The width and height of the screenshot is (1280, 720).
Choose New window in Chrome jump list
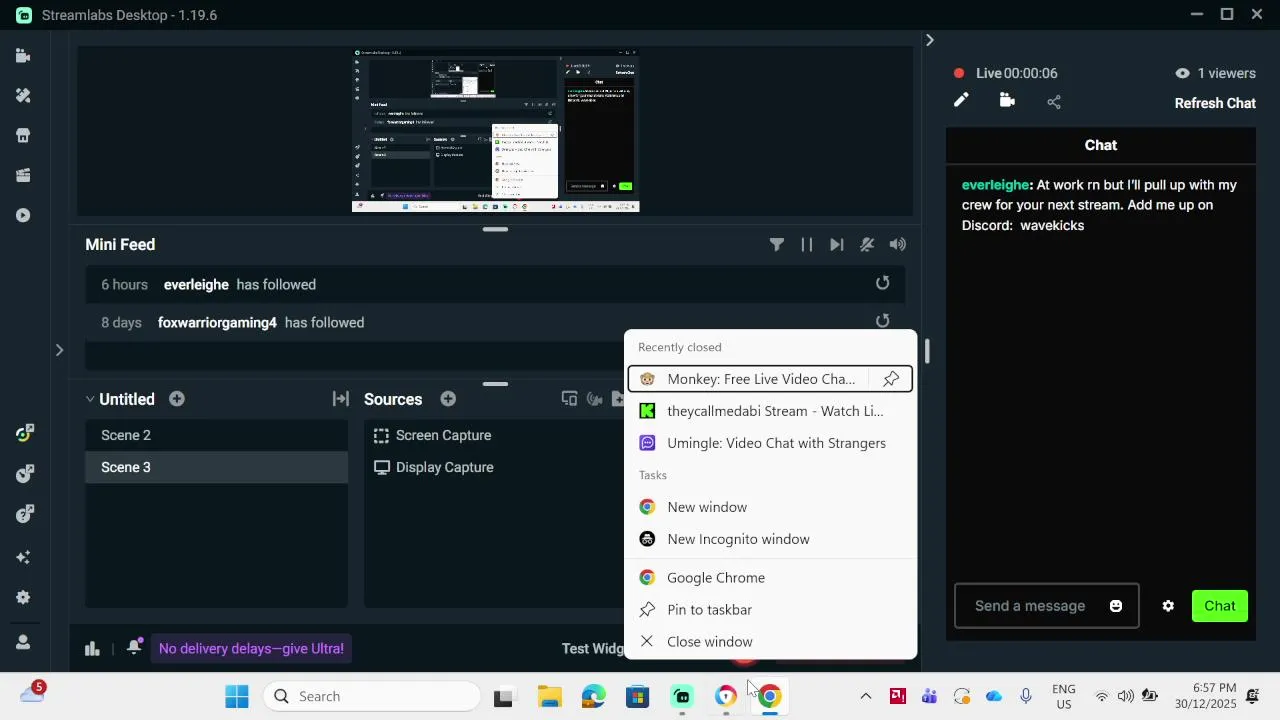pos(770,507)
